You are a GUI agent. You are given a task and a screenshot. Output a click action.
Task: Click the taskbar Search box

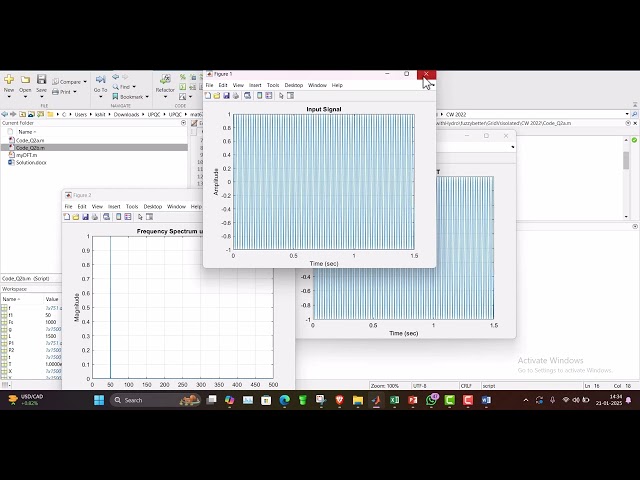(156, 400)
